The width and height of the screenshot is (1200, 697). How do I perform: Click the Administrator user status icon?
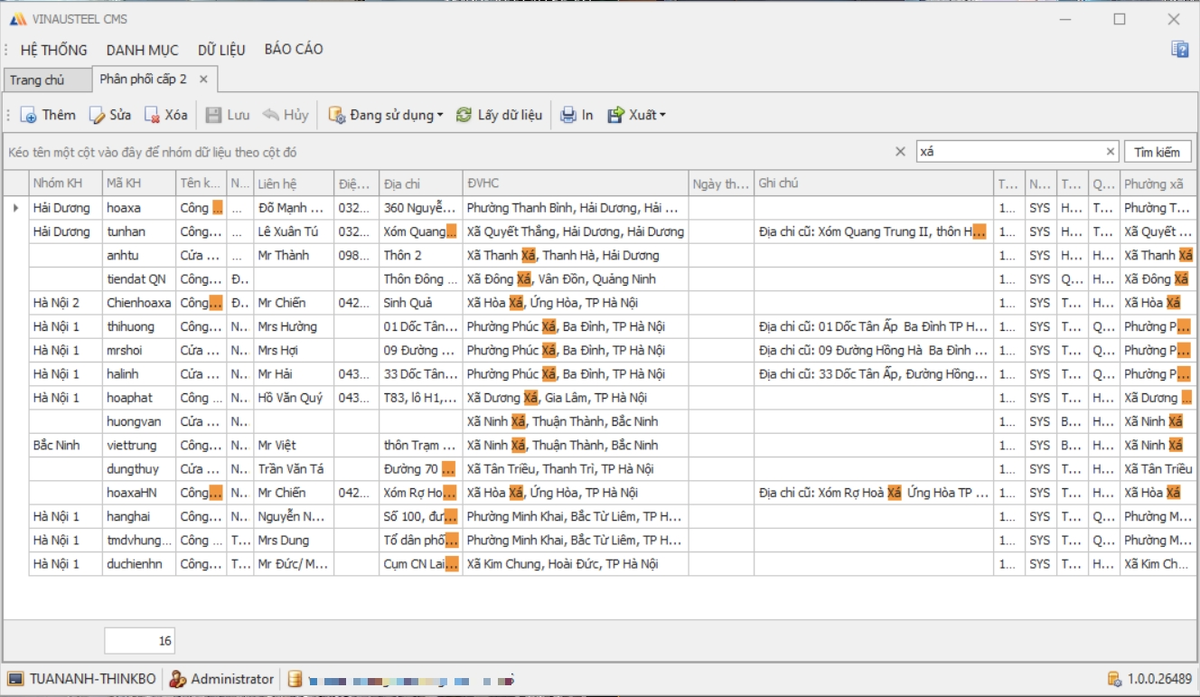(x=178, y=679)
